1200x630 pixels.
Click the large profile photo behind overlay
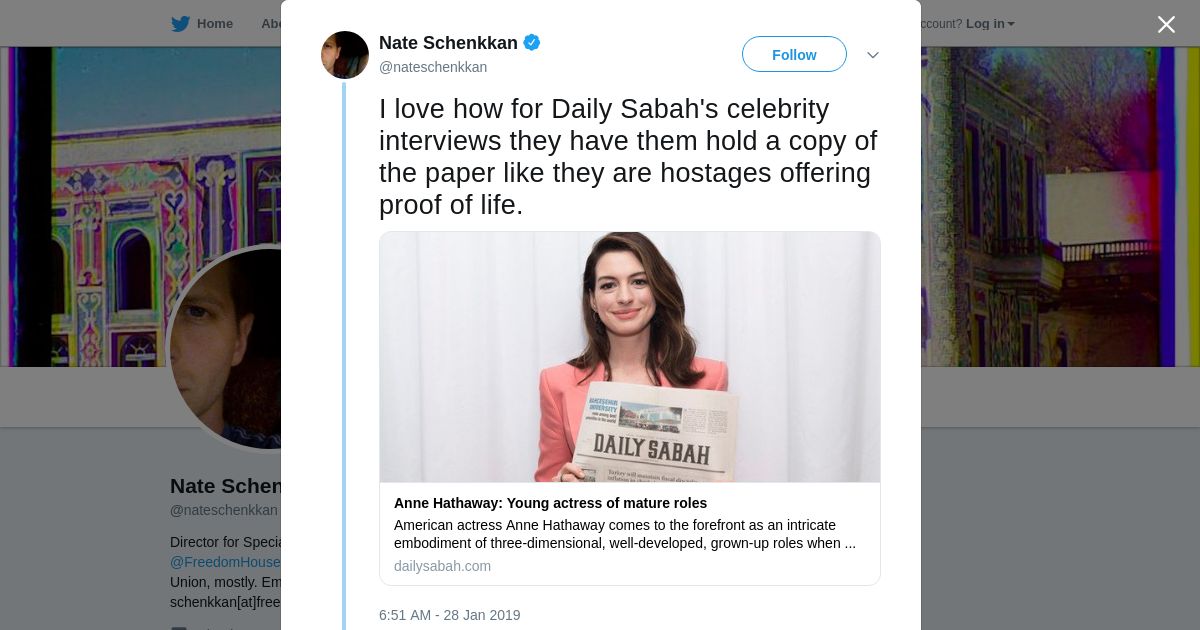[225, 350]
